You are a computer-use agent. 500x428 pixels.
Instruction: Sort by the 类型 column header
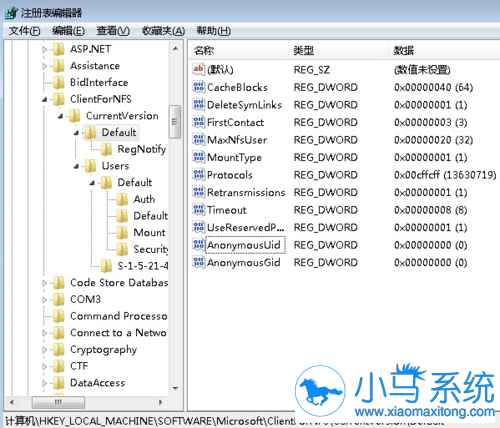[x=338, y=51]
